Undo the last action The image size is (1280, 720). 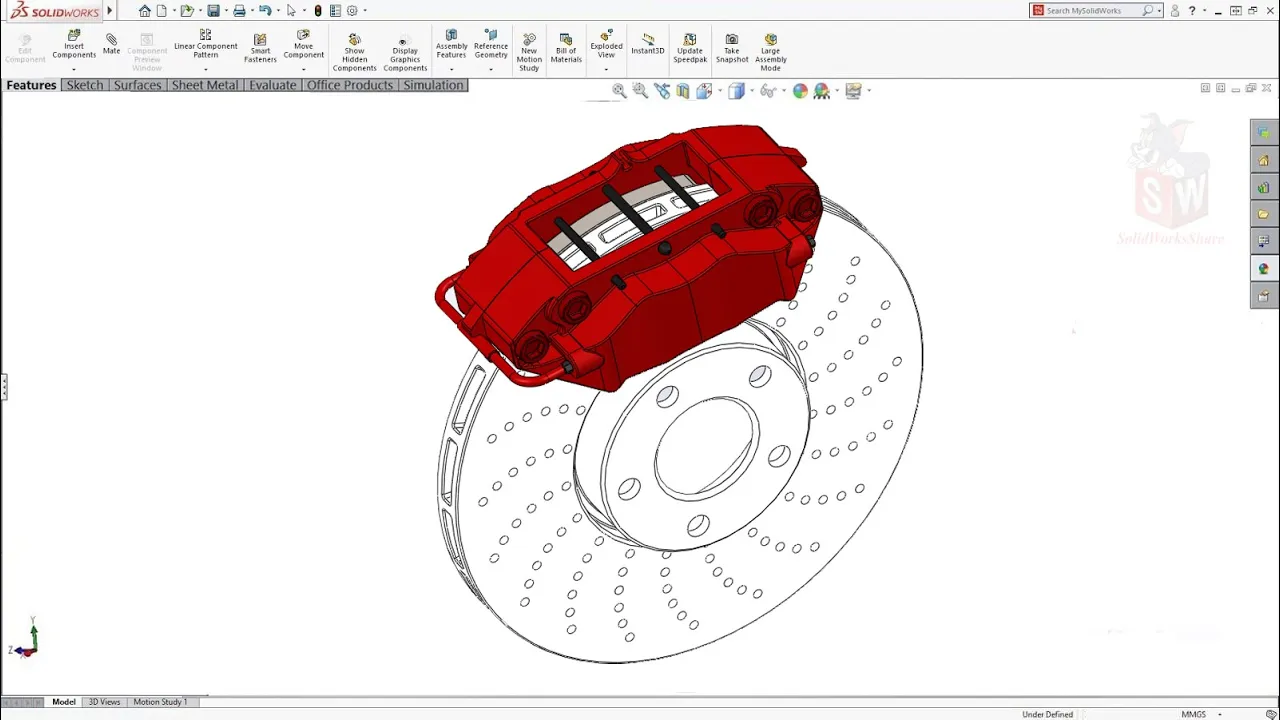pos(265,11)
